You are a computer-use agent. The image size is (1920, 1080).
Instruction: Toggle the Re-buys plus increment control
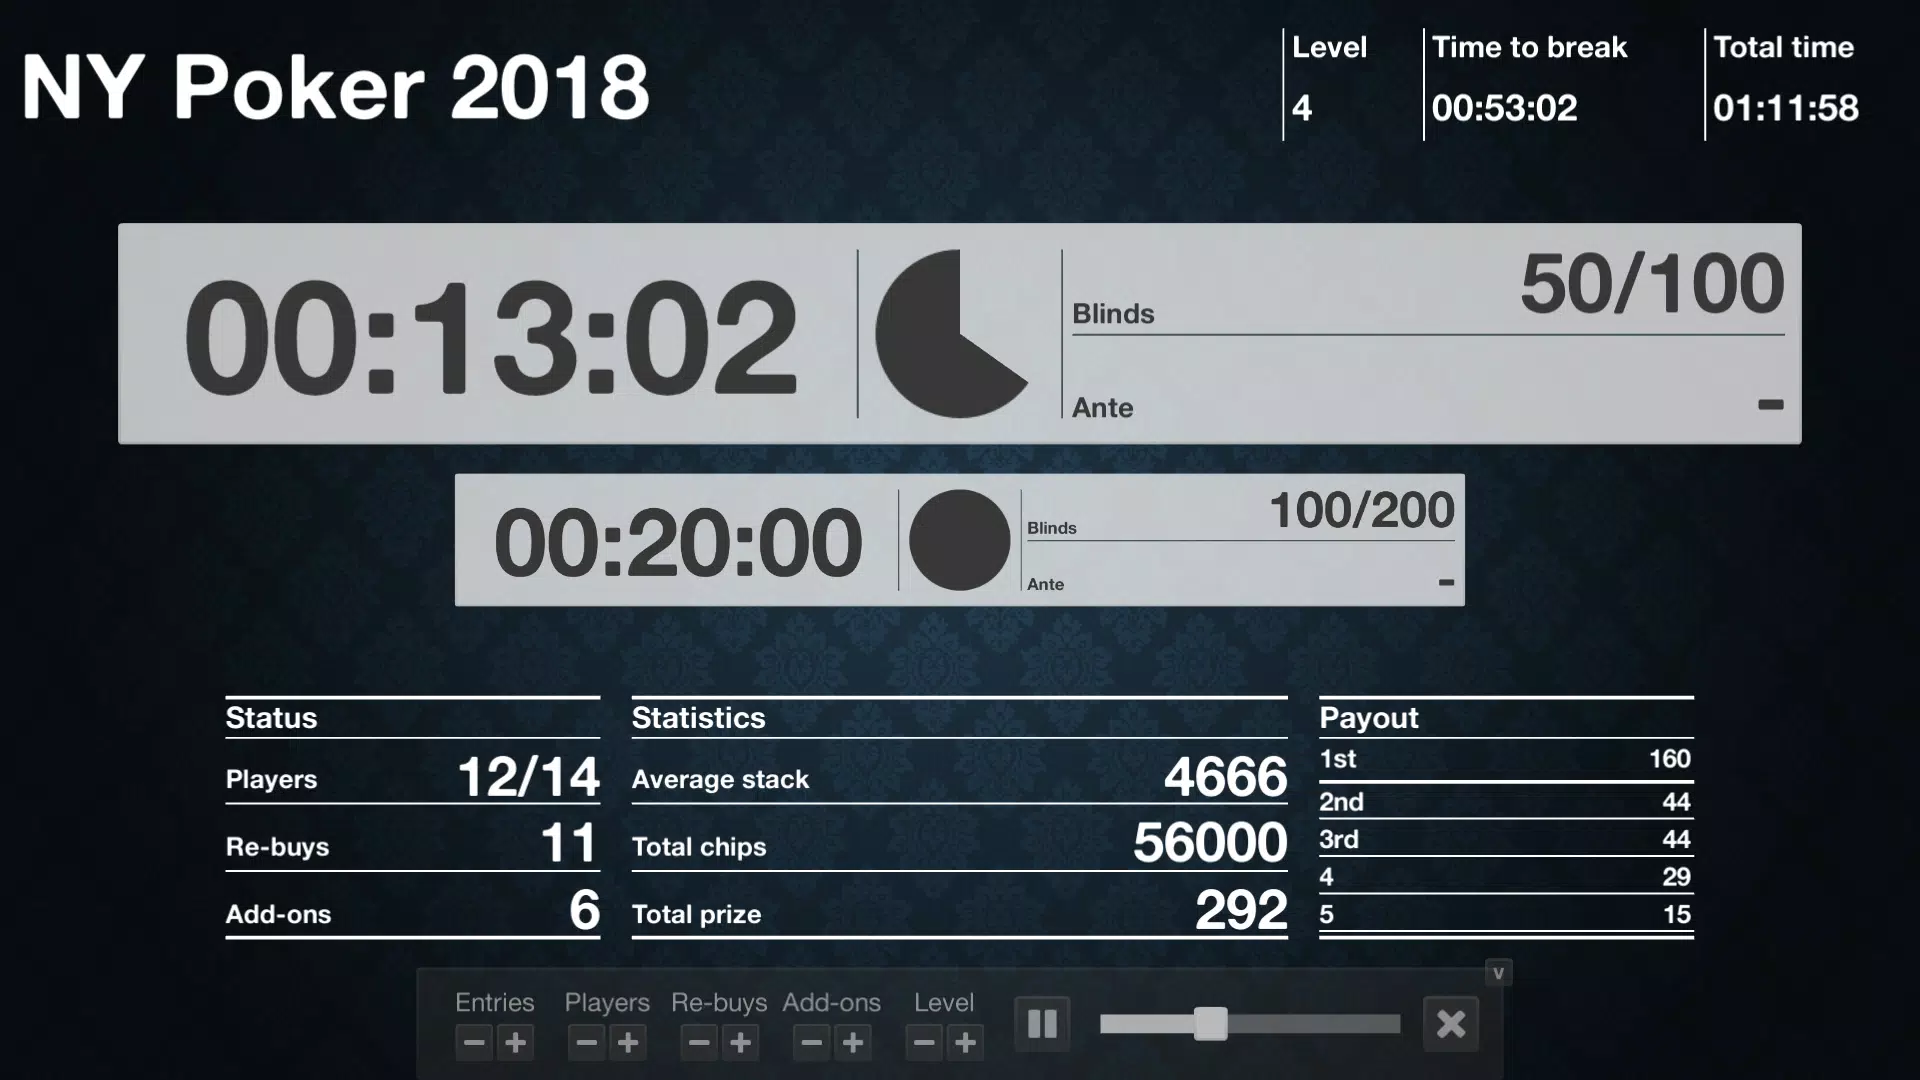click(741, 1043)
